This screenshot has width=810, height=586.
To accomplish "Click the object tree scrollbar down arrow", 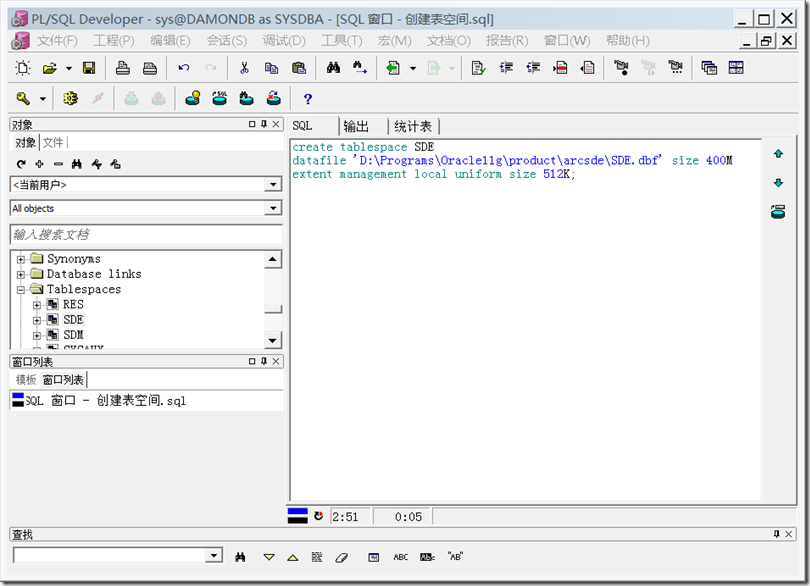I will tap(272, 340).
